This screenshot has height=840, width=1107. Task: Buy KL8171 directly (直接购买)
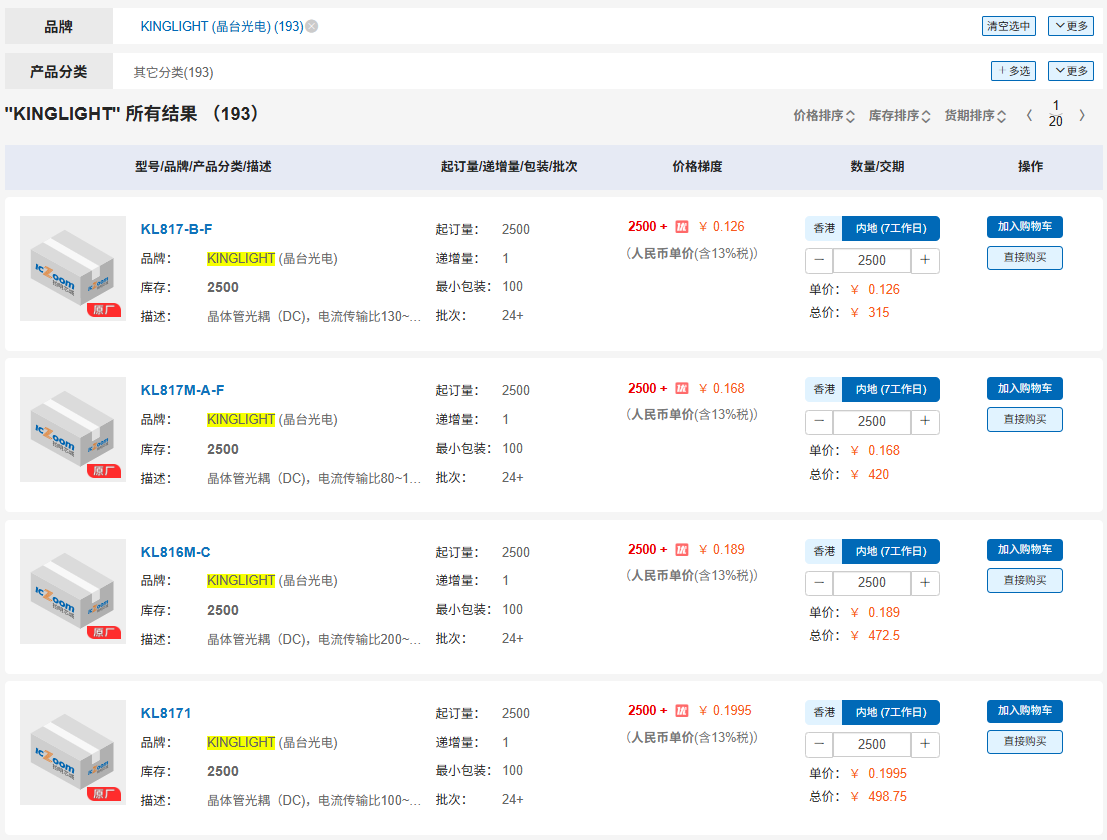[x=1024, y=741]
